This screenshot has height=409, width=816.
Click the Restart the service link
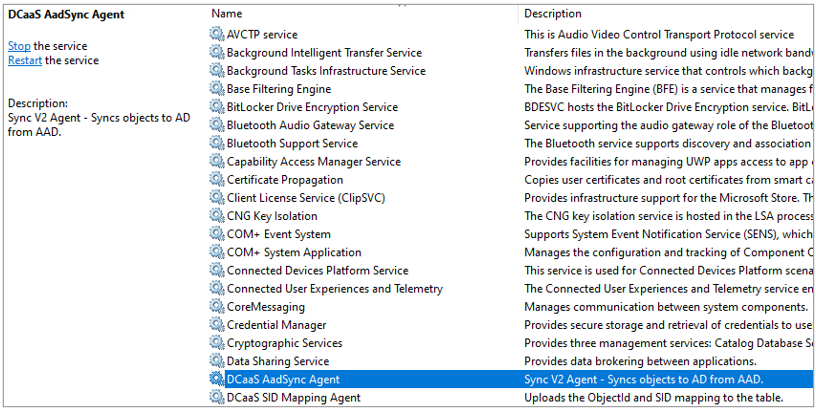click(x=25, y=60)
